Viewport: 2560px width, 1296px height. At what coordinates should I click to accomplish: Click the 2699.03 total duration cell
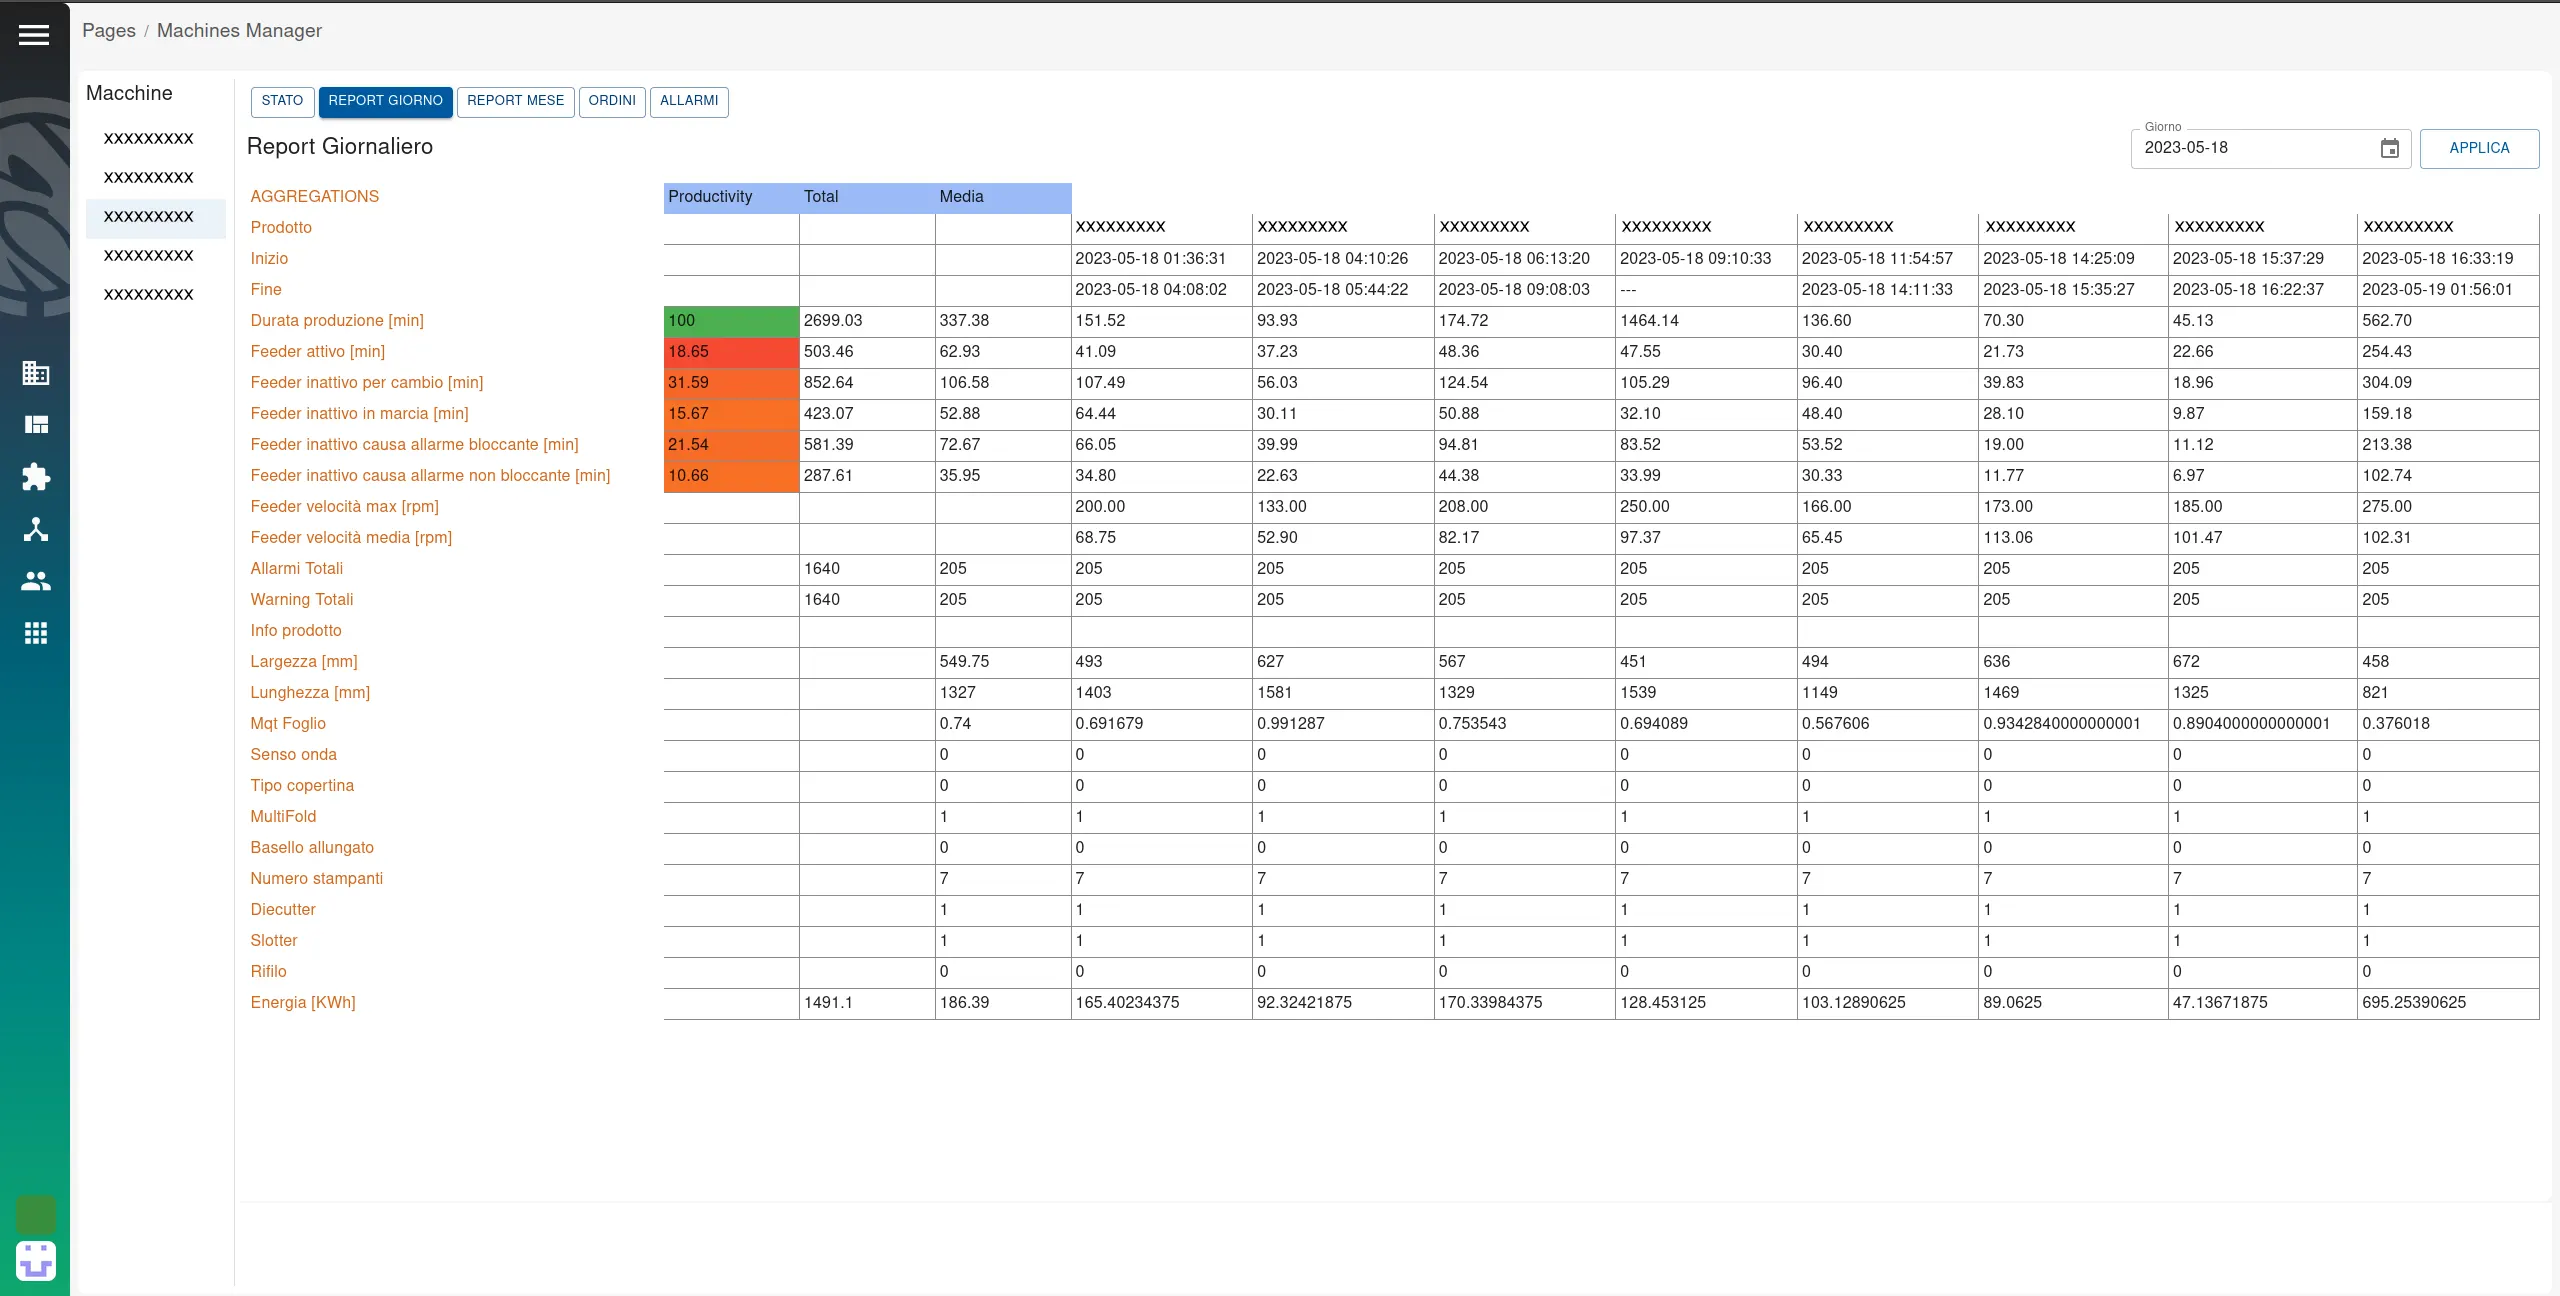click(867, 321)
